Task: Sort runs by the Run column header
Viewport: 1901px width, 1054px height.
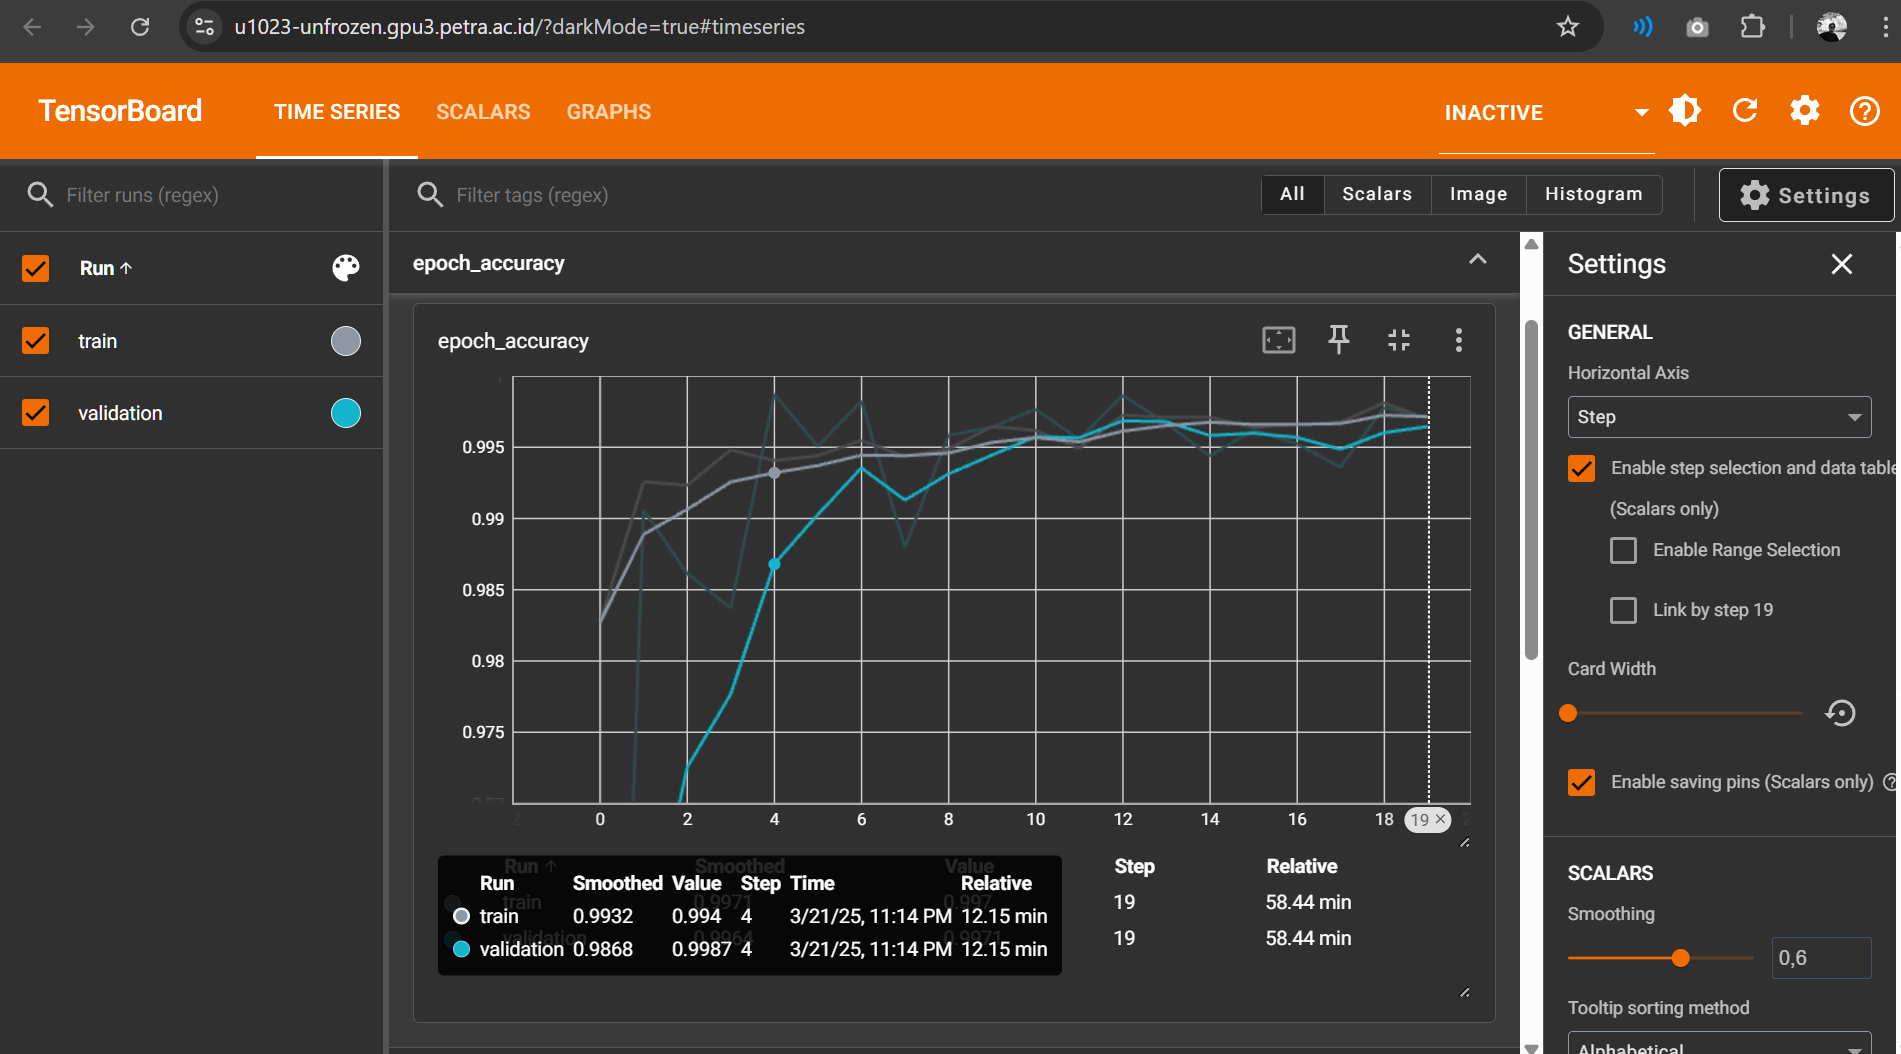Action: pyautogui.click(x=105, y=268)
